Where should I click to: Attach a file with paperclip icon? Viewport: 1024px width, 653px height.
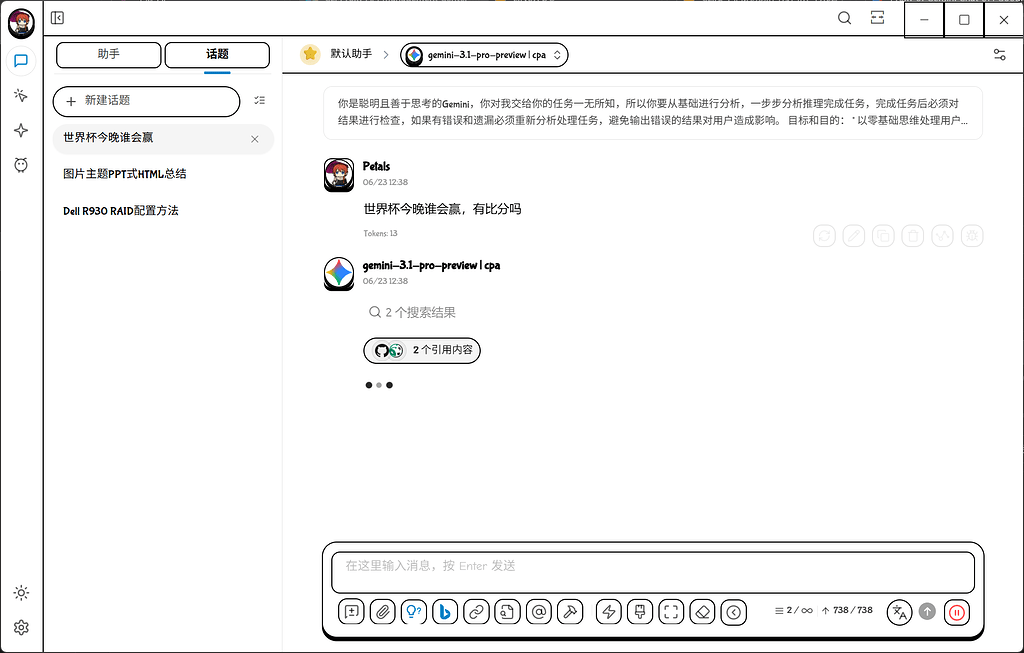pos(383,613)
